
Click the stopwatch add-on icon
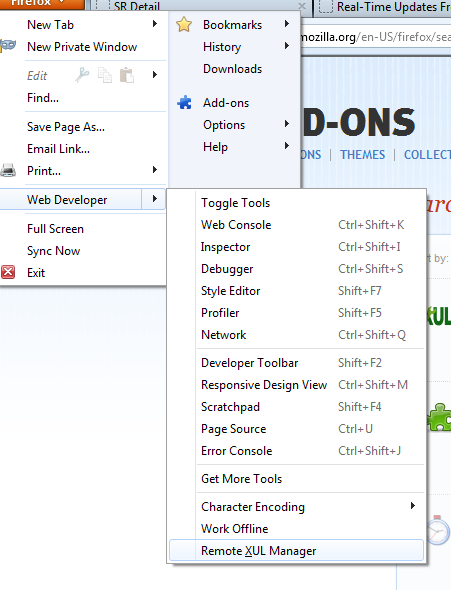point(438,530)
